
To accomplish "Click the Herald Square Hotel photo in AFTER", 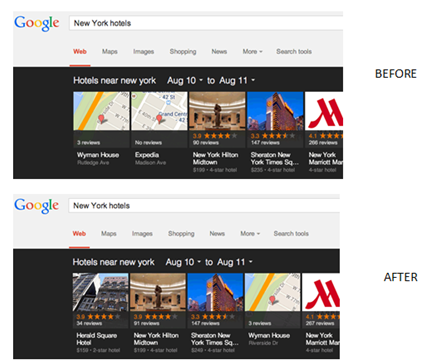I will coord(100,292).
